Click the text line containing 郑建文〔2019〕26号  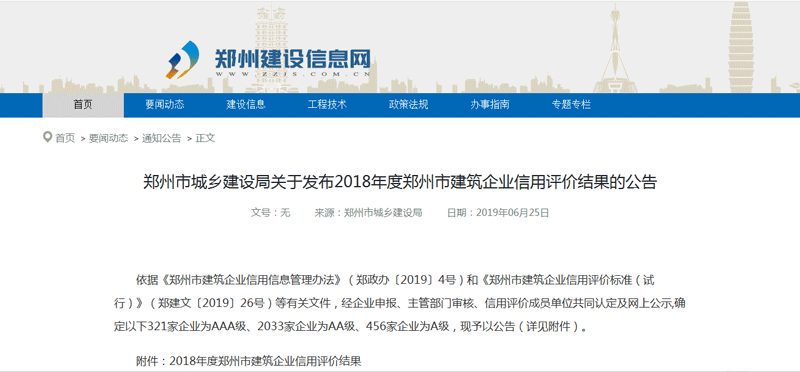tap(400, 303)
